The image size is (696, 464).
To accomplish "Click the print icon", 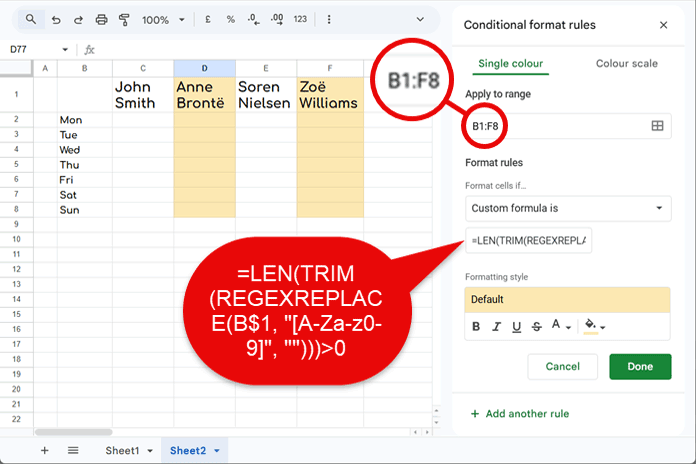I will (x=102, y=20).
